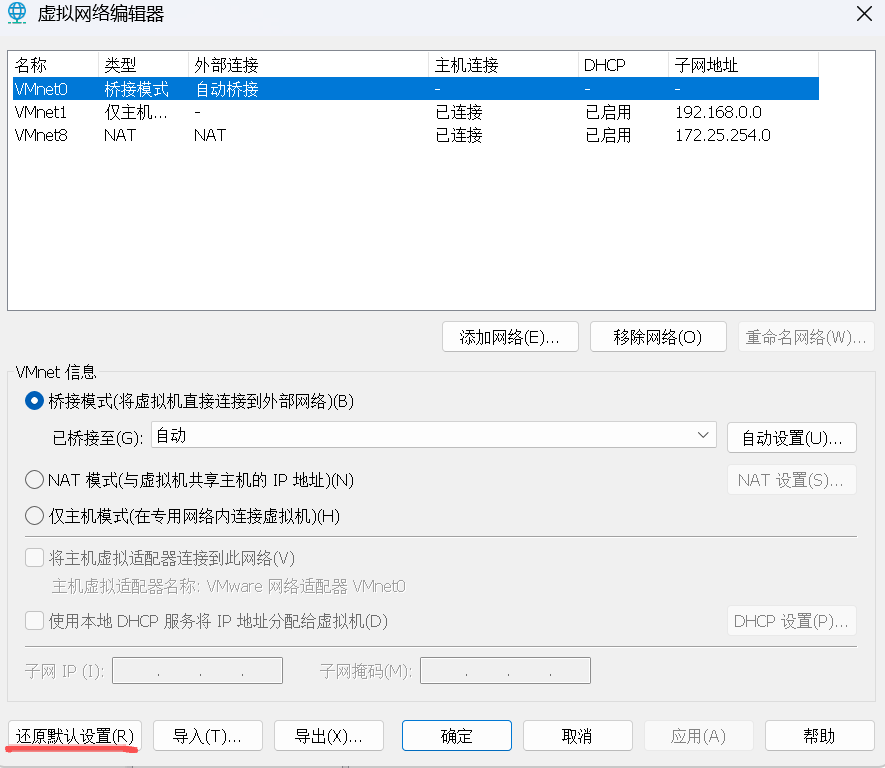The width and height of the screenshot is (885, 768).
Task: Select the VMnet0 network row
Action: click(415, 89)
